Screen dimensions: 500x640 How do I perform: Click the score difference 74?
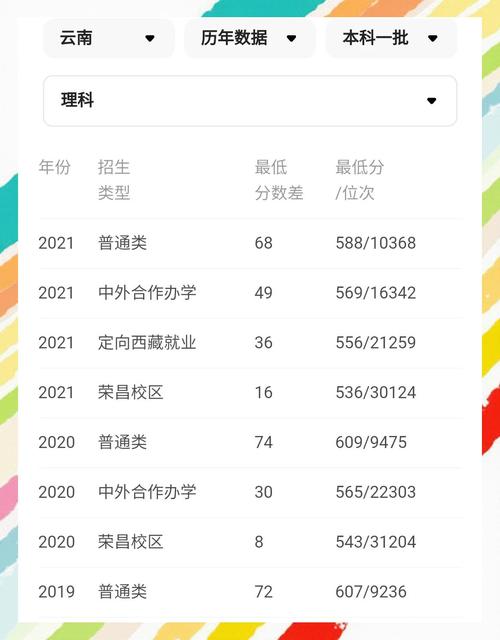point(264,442)
